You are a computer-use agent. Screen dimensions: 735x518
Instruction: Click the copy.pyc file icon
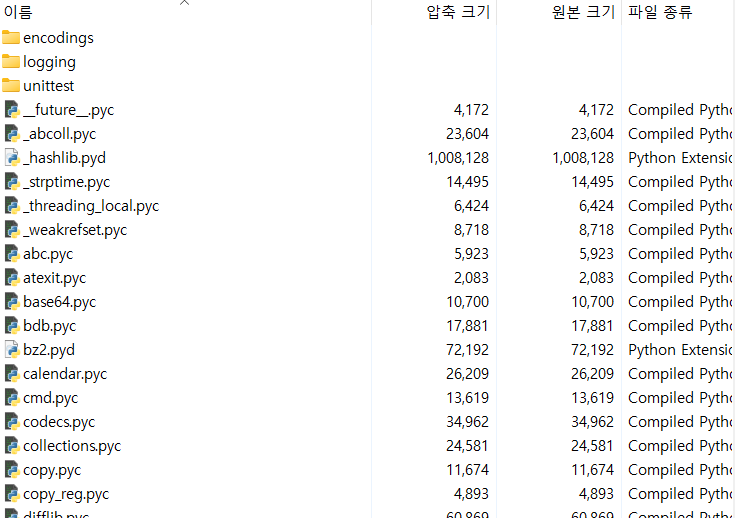(12, 470)
